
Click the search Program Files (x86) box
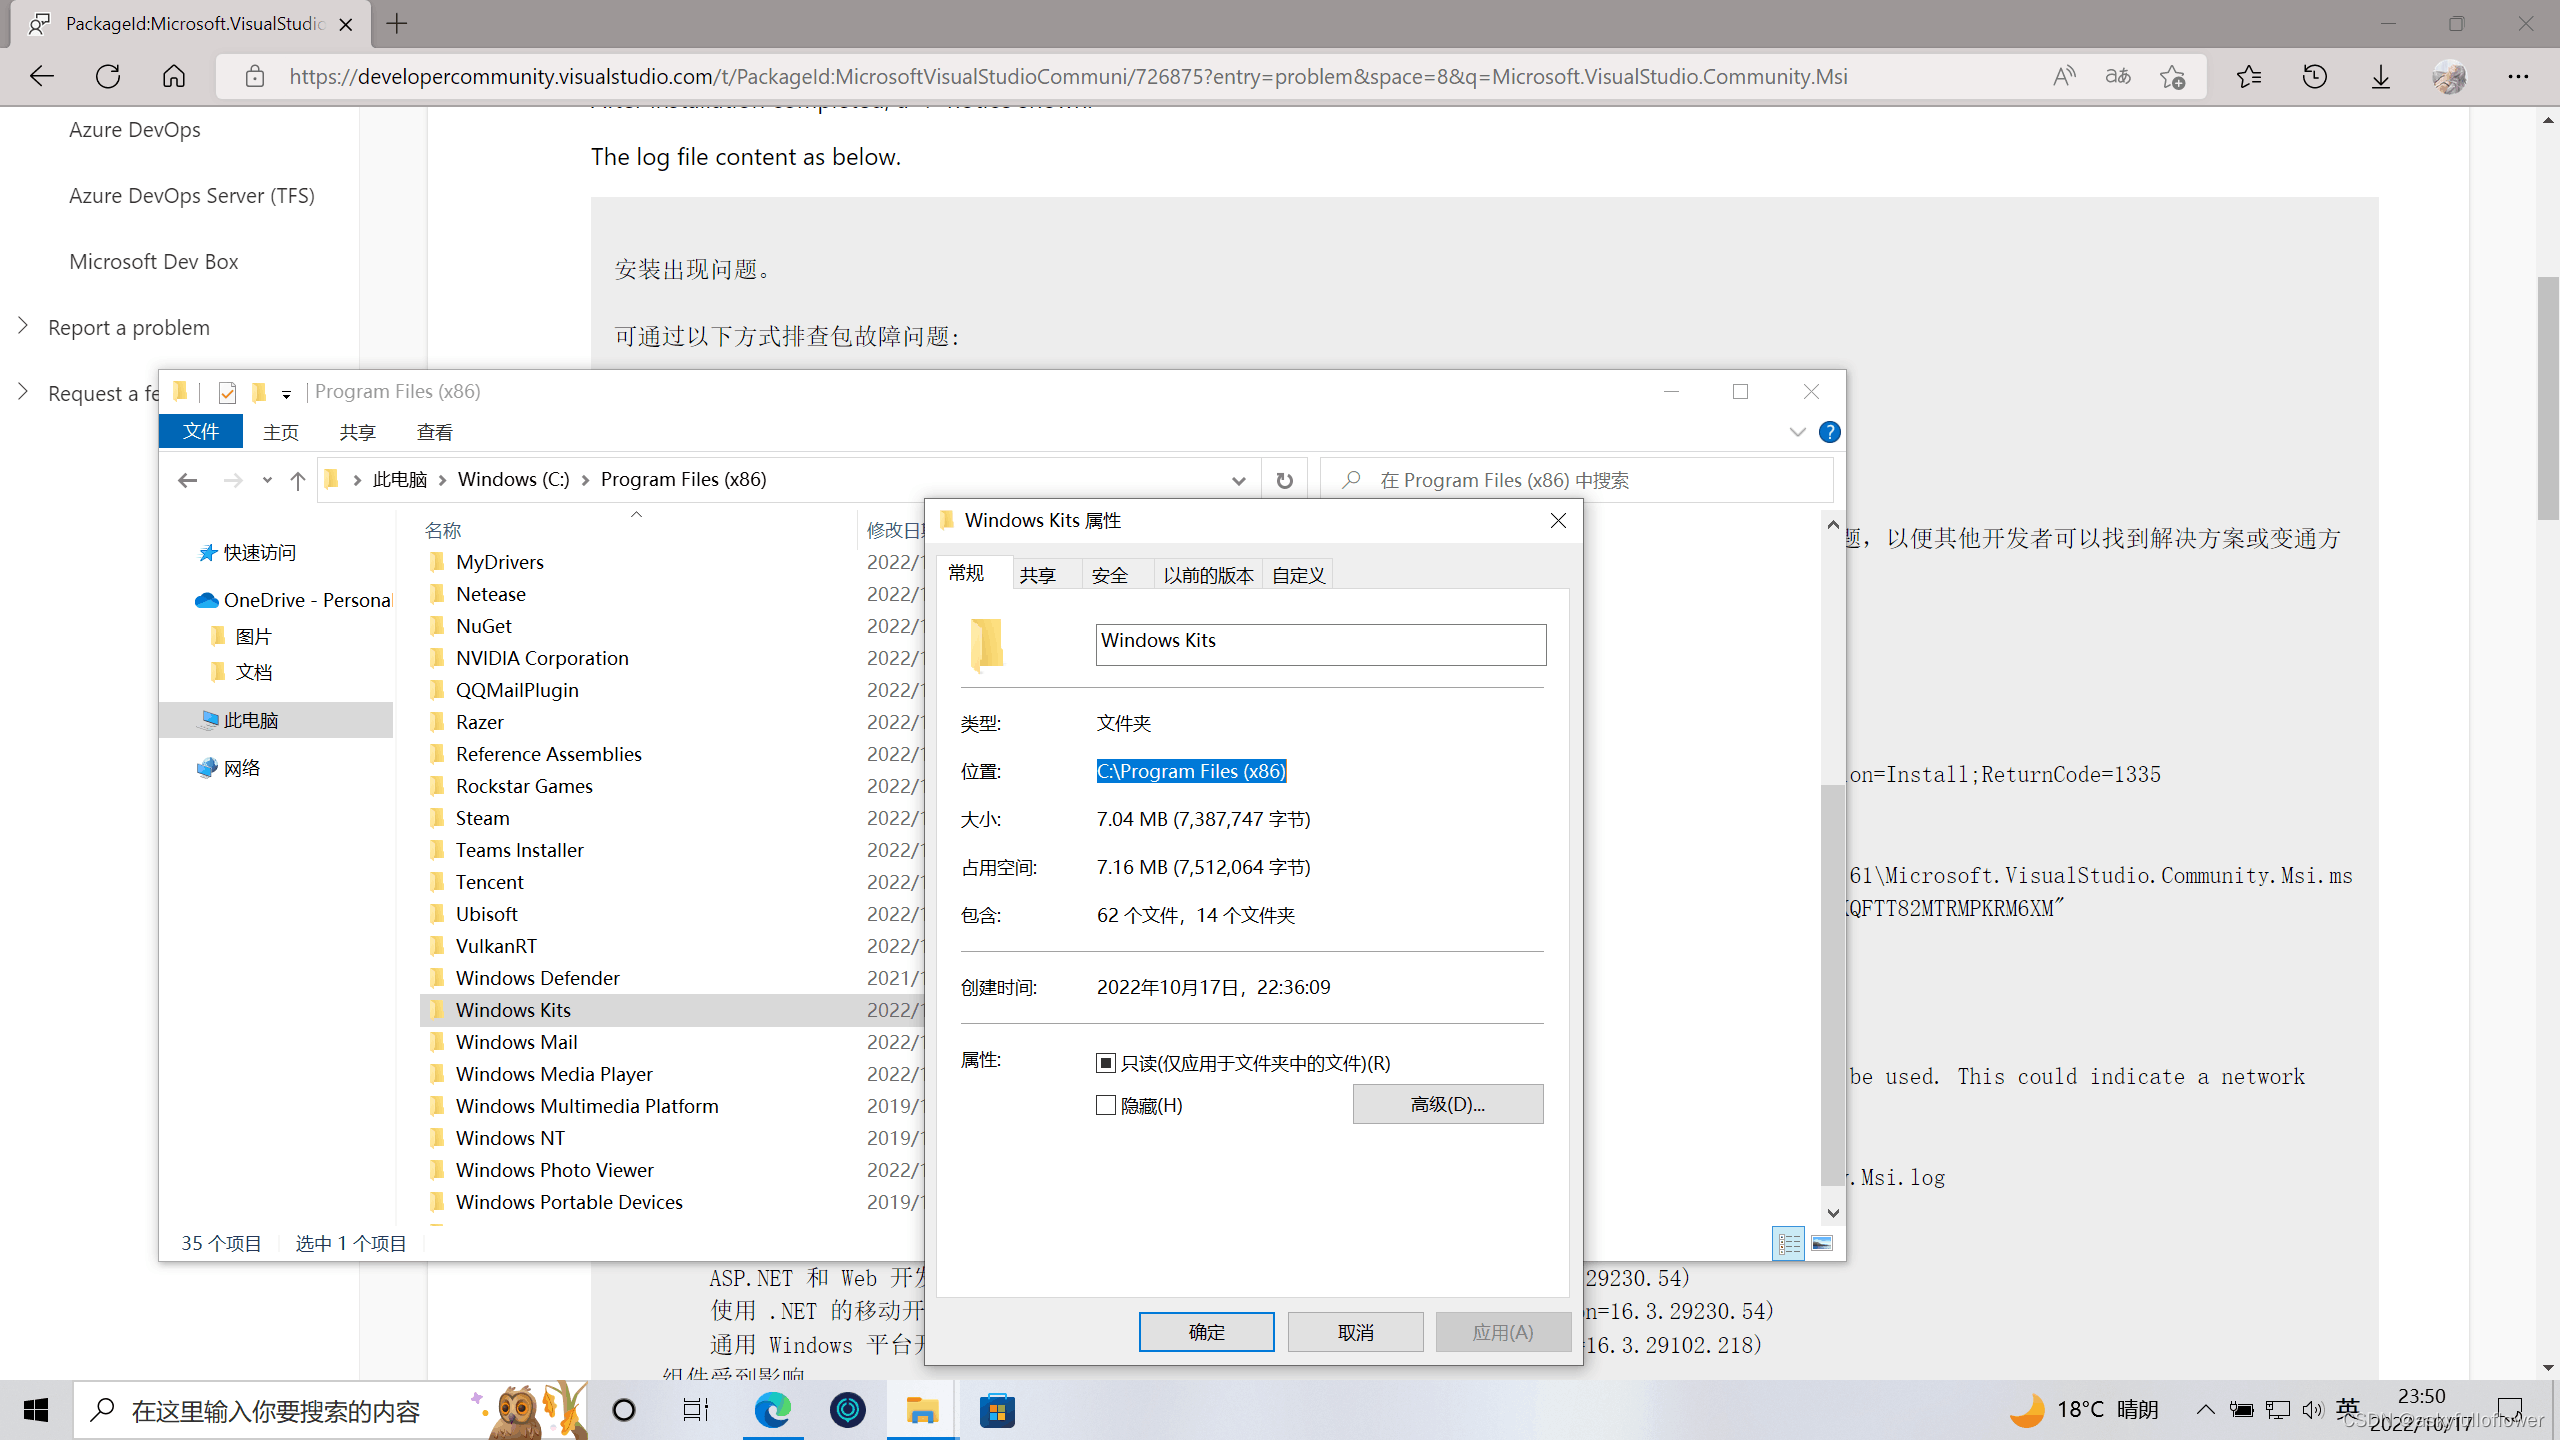pyautogui.click(x=1578, y=480)
